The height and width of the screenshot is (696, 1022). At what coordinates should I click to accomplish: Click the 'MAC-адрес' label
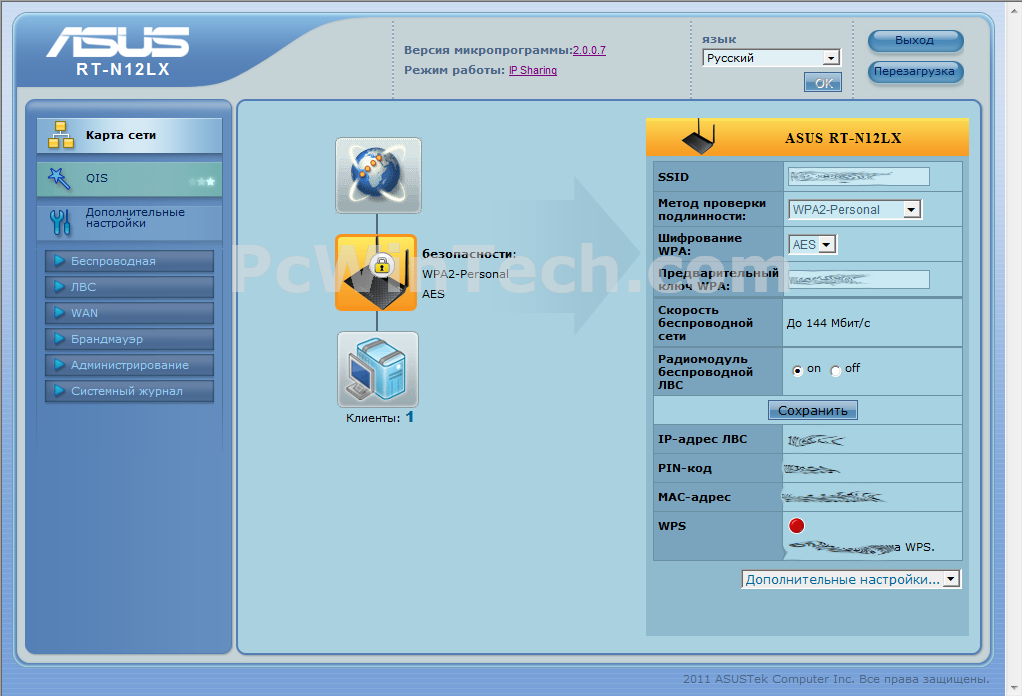(x=694, y=497)
